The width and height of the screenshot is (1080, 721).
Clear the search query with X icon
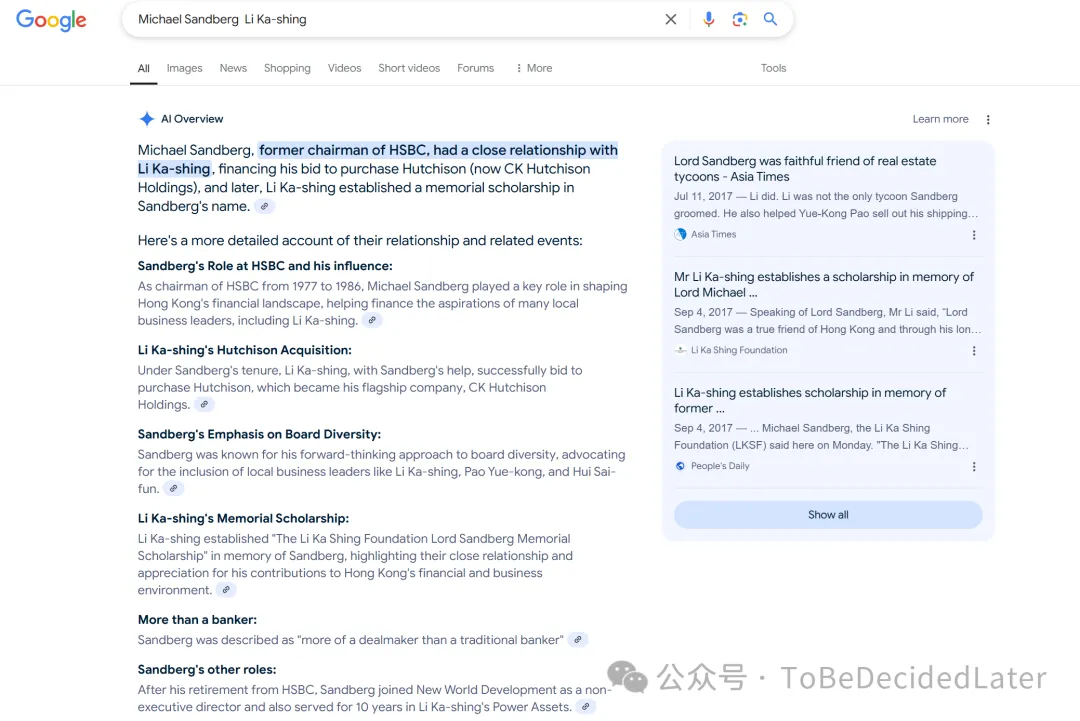click(x=671, y=19)
